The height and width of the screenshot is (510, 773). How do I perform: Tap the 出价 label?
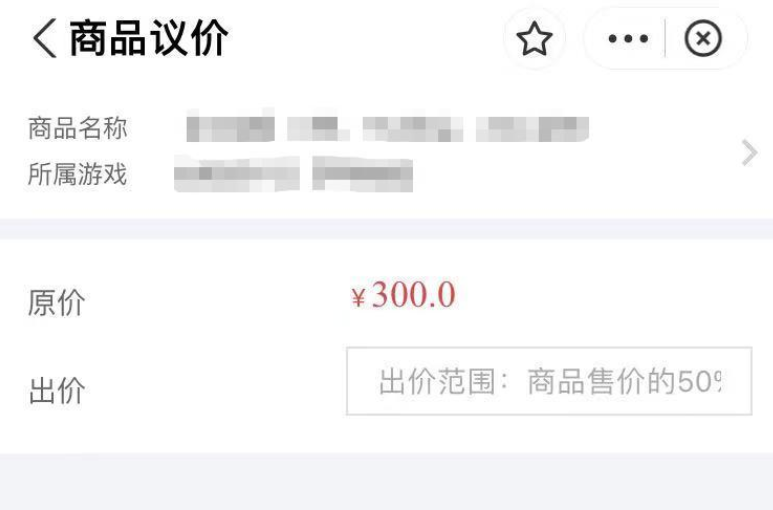click(x=56, y=390)
